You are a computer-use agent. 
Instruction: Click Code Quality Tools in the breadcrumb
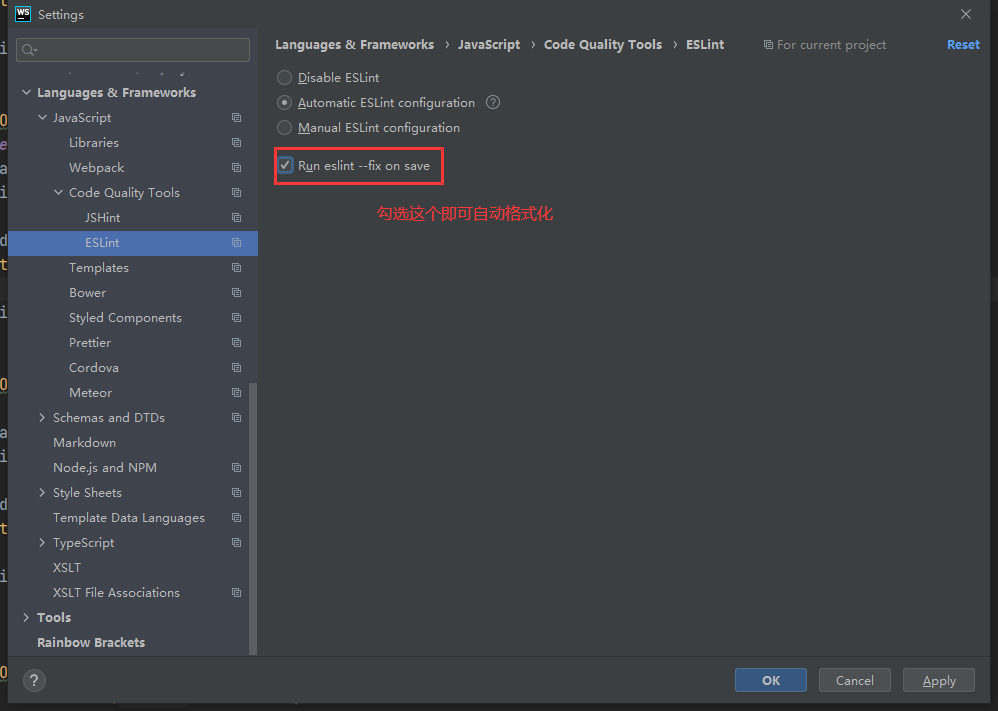pyautogui.click(x=603, y=45)
